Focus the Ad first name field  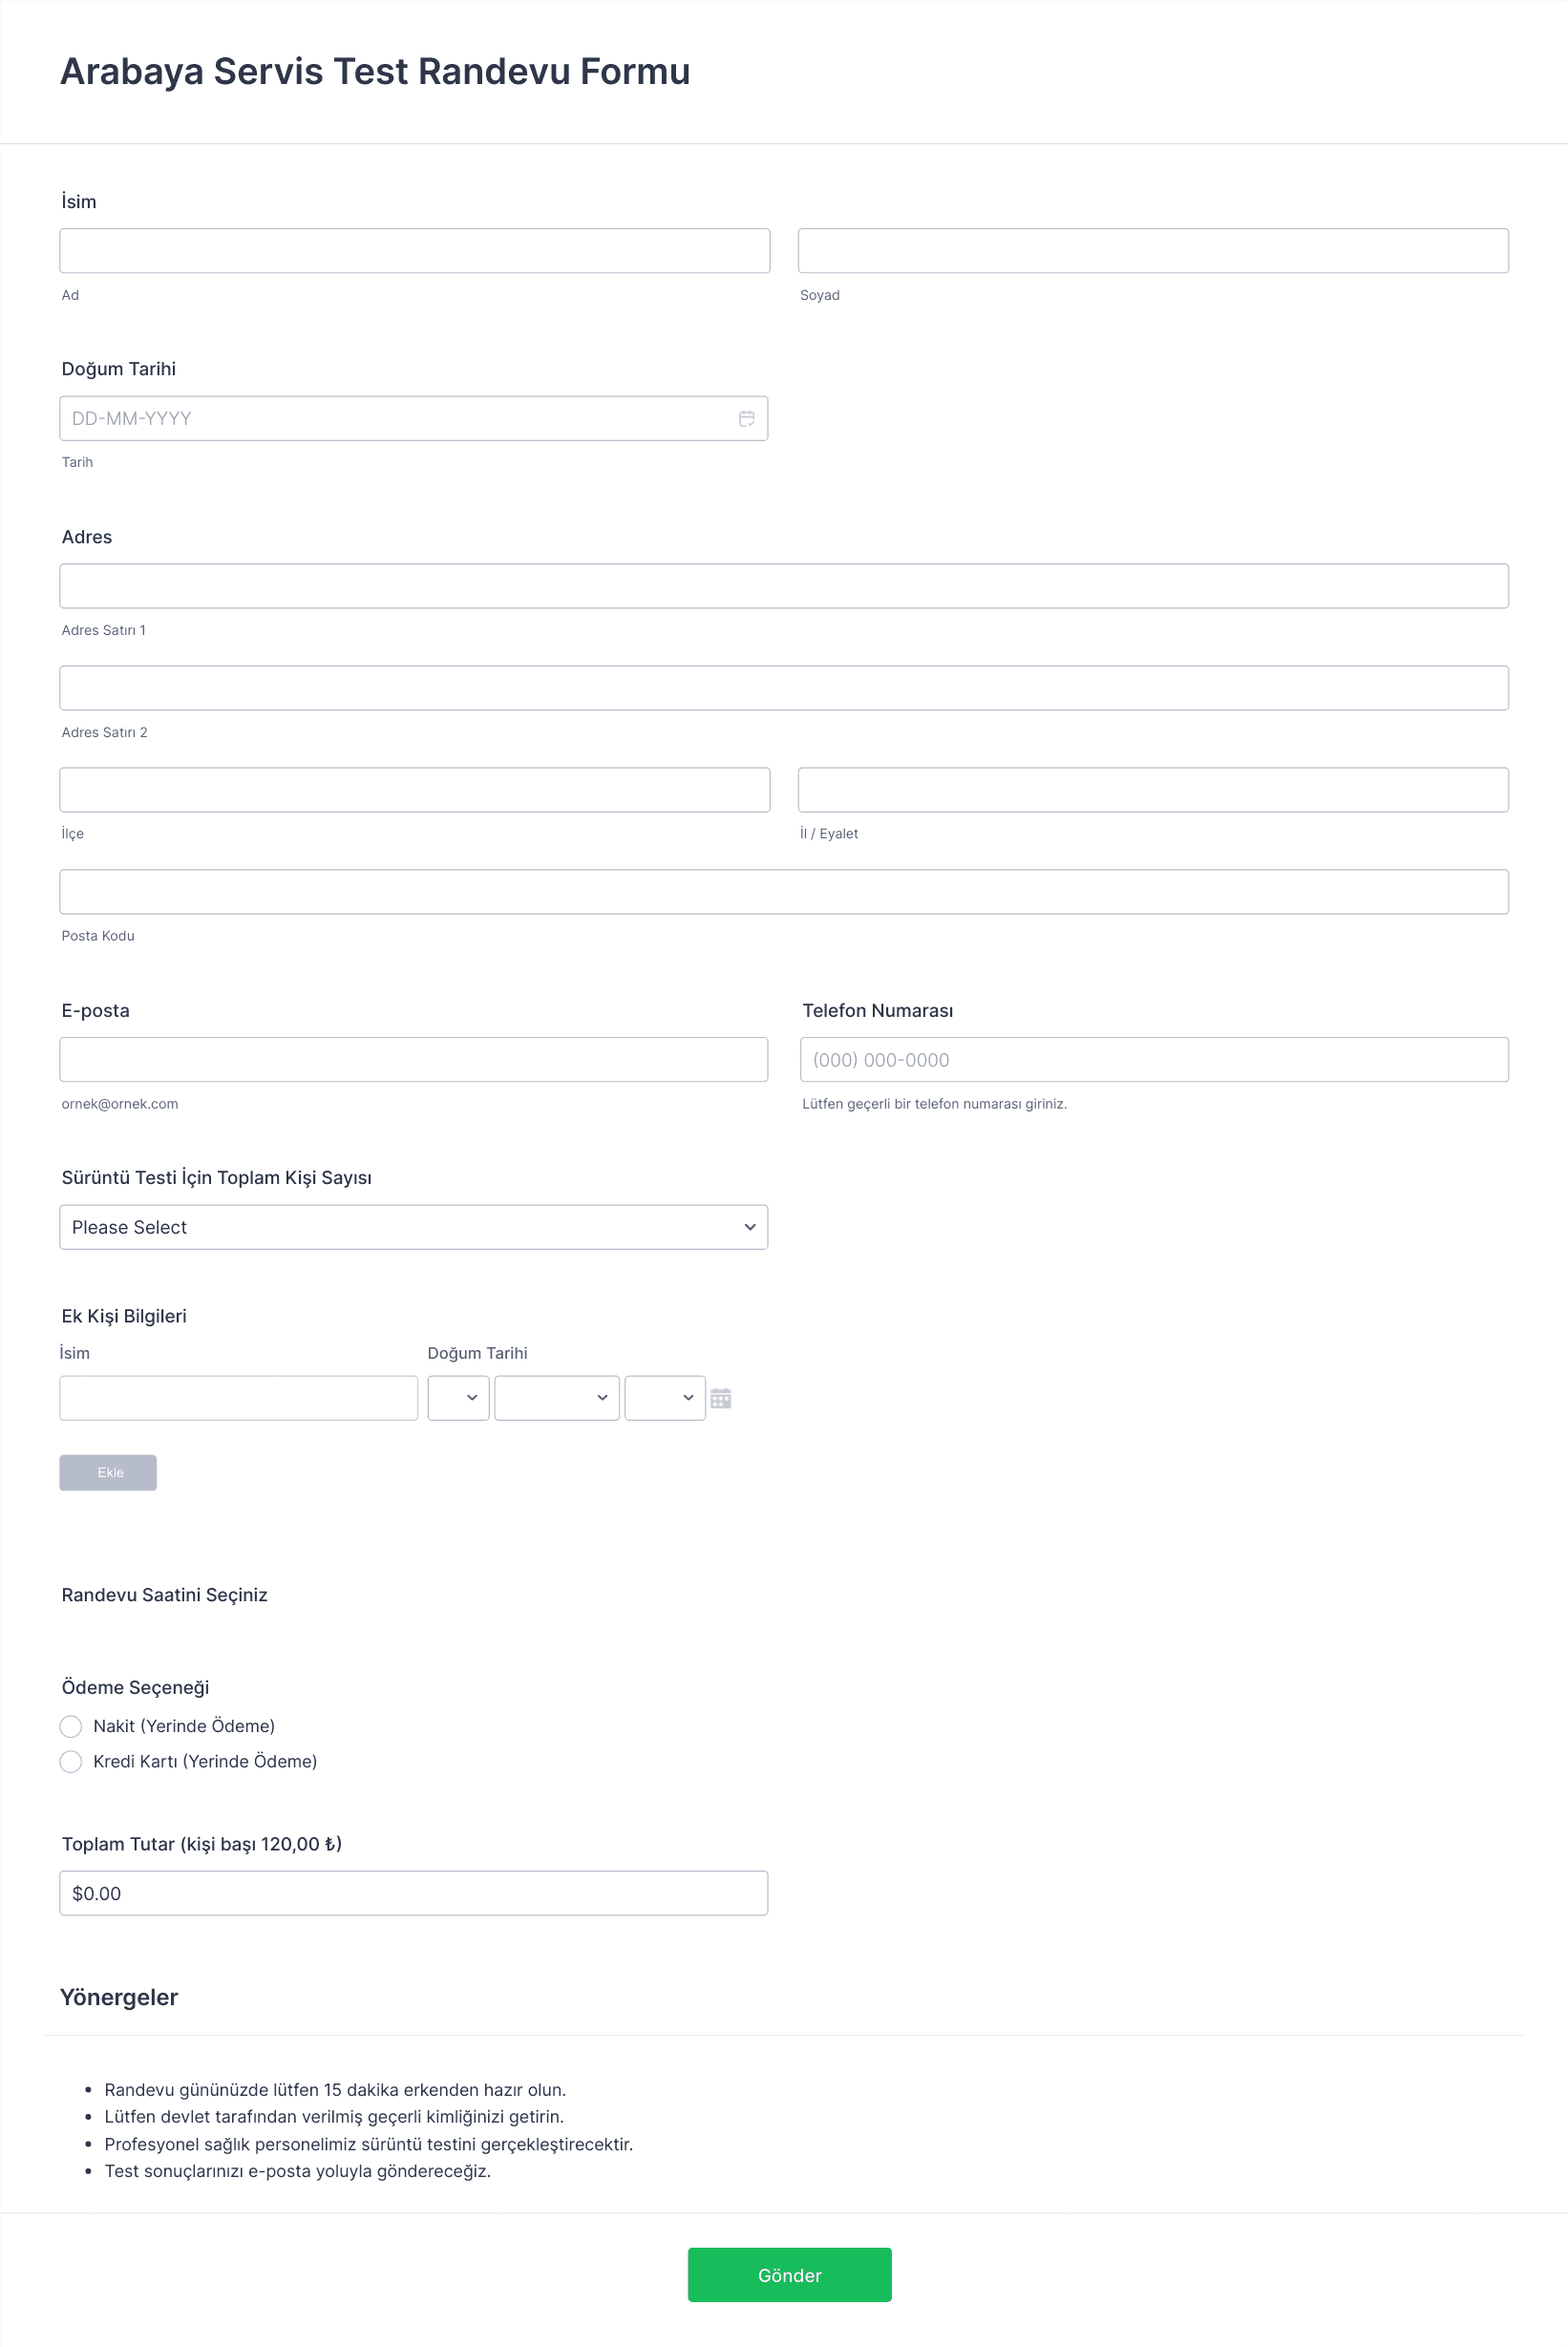click(415, 251)
